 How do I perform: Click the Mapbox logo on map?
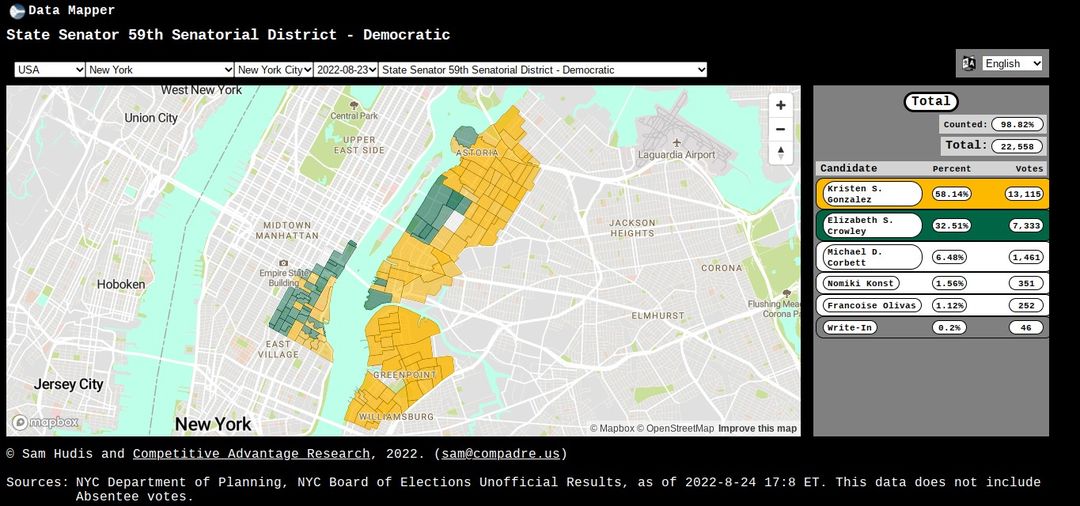(x=45, y=423)
